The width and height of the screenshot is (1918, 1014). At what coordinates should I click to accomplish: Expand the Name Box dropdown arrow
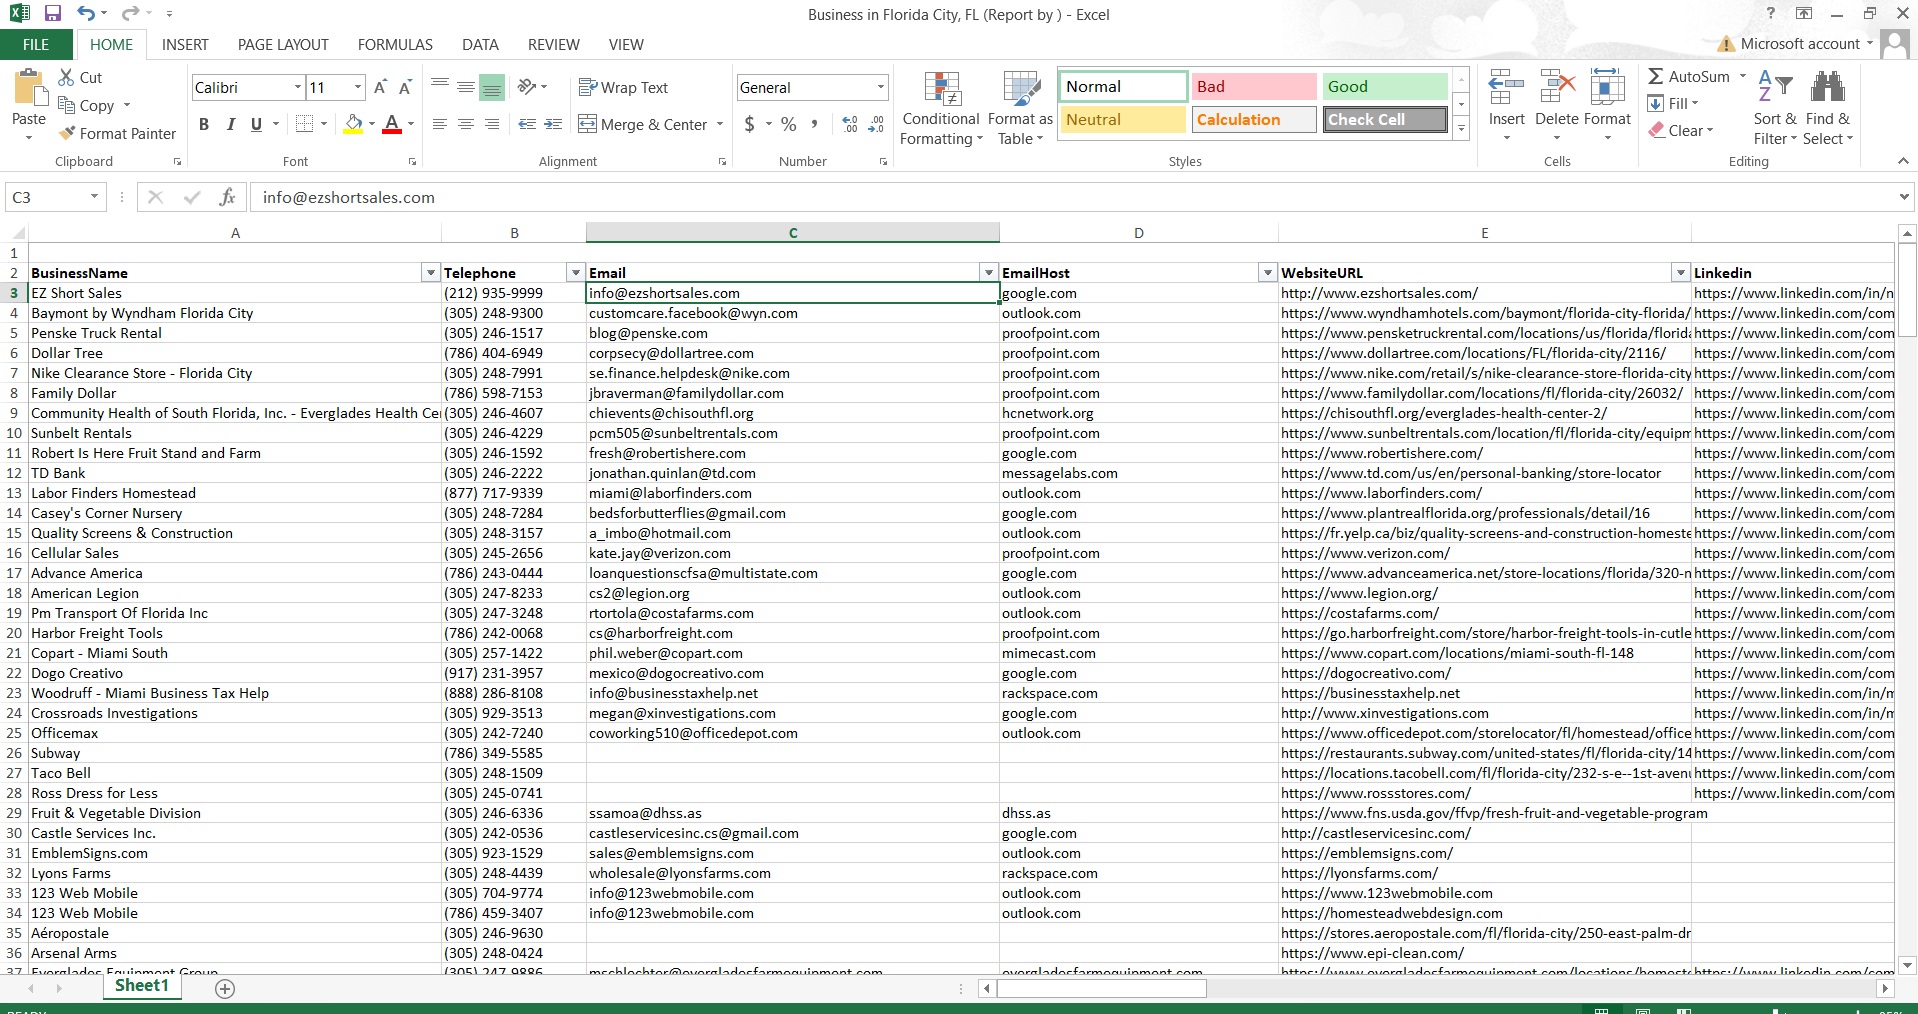point(95,197)
